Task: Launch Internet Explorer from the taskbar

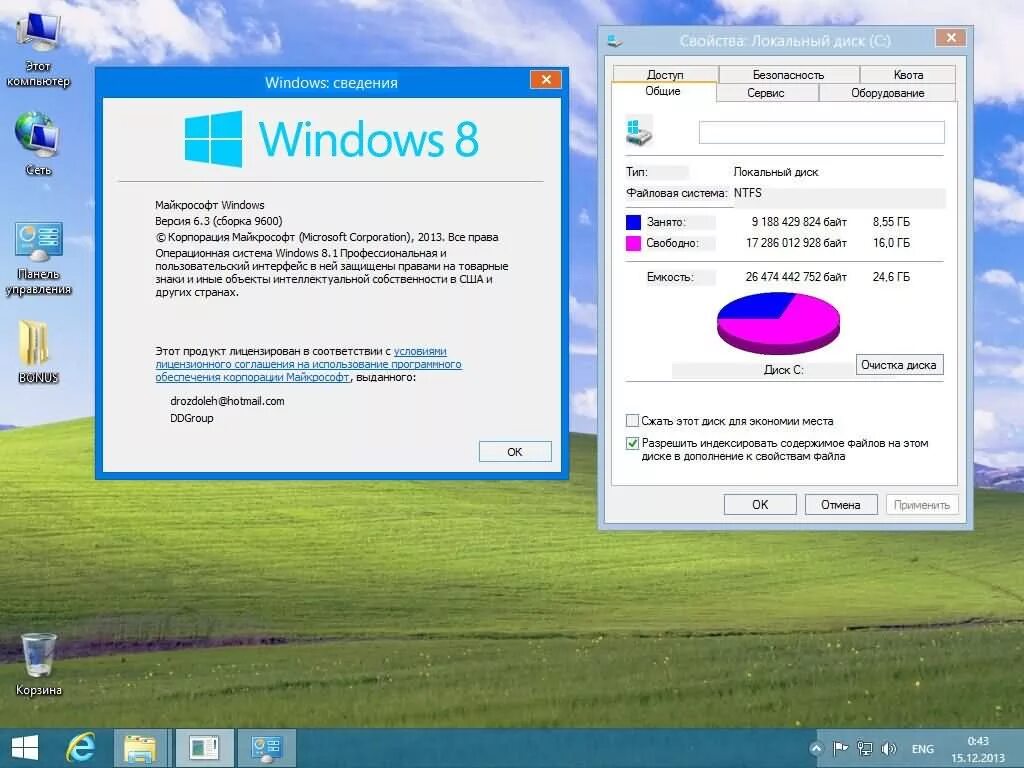Action: click(x=81, y=748)
